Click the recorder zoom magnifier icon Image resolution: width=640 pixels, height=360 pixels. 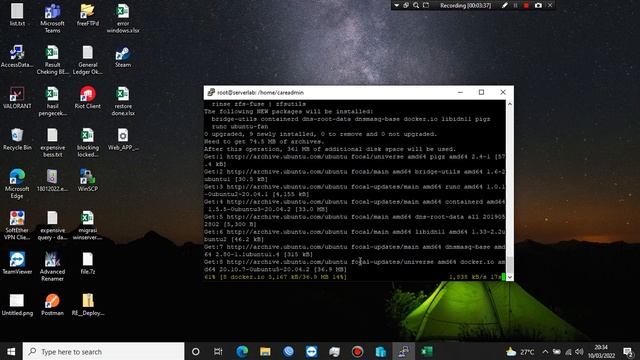pos(416,5)
